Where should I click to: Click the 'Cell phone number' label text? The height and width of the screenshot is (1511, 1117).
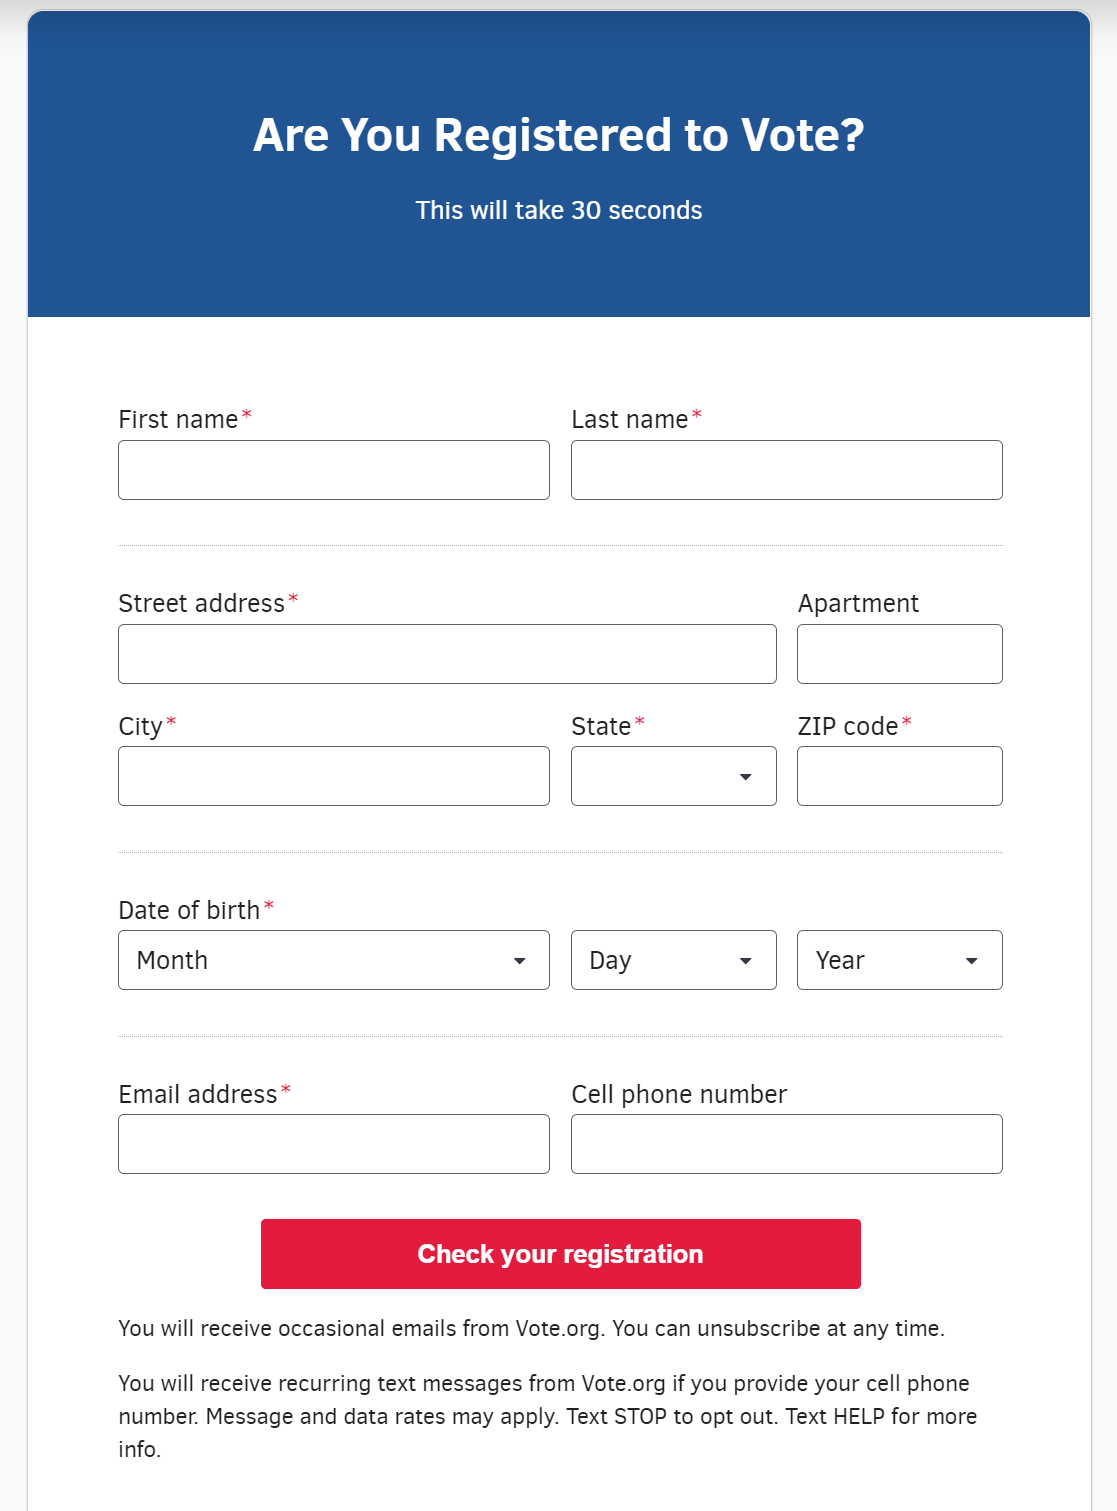679,1094
